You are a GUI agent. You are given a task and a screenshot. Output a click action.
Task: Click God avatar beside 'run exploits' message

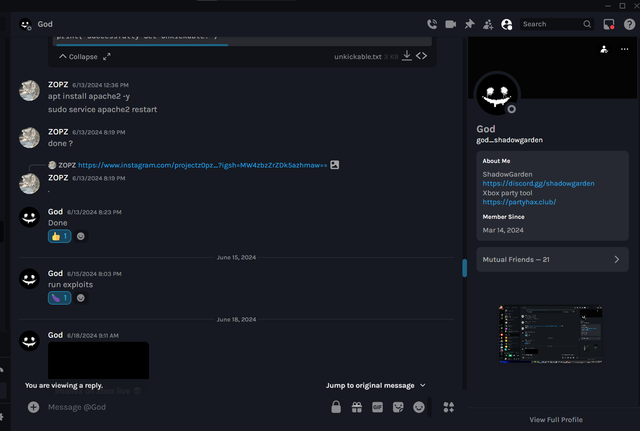29,279
